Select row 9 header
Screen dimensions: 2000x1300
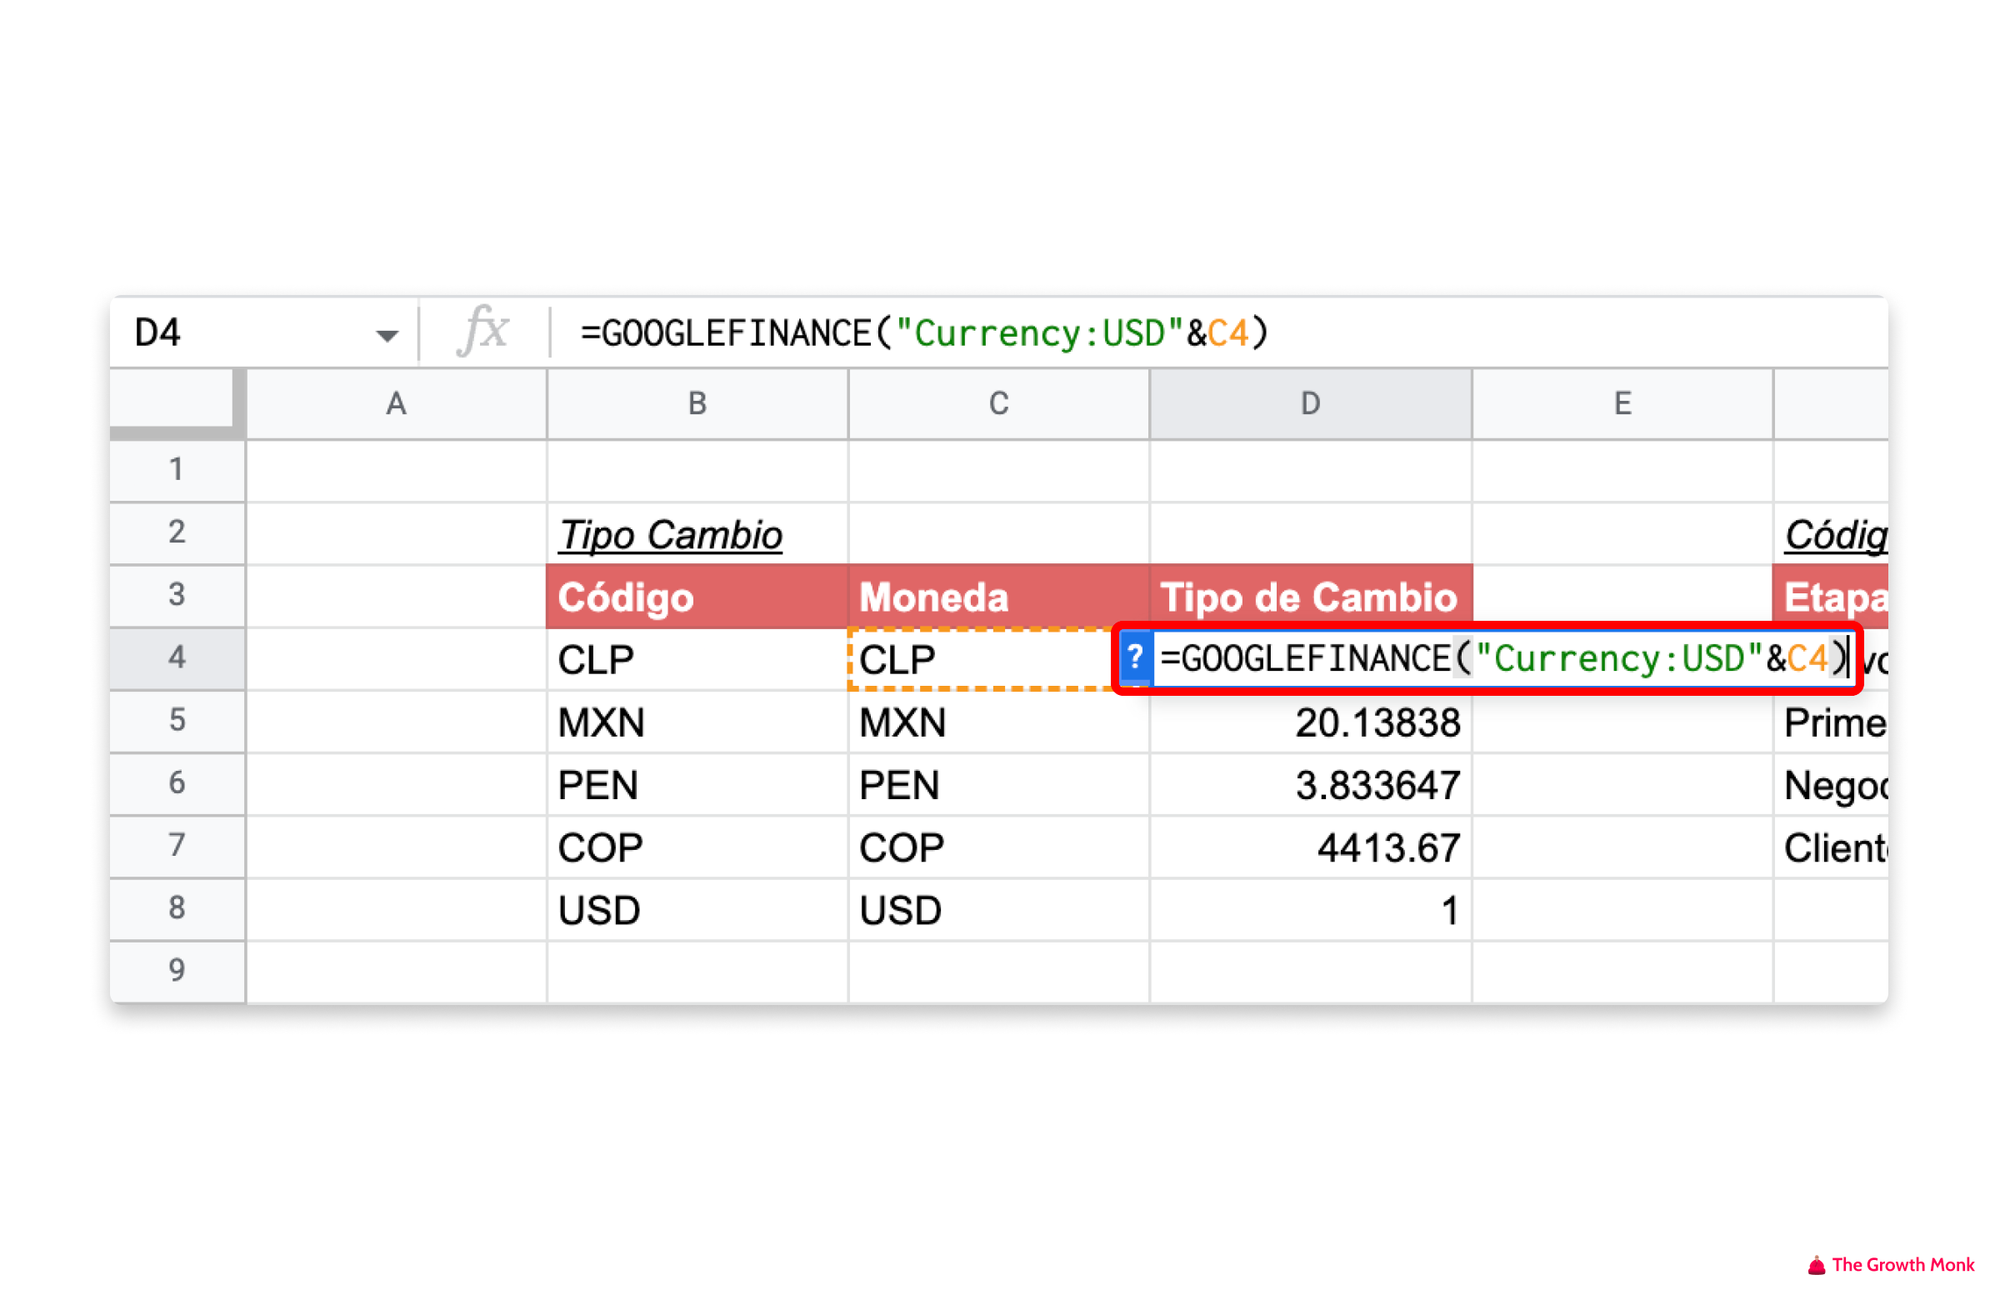coord(177,971)
